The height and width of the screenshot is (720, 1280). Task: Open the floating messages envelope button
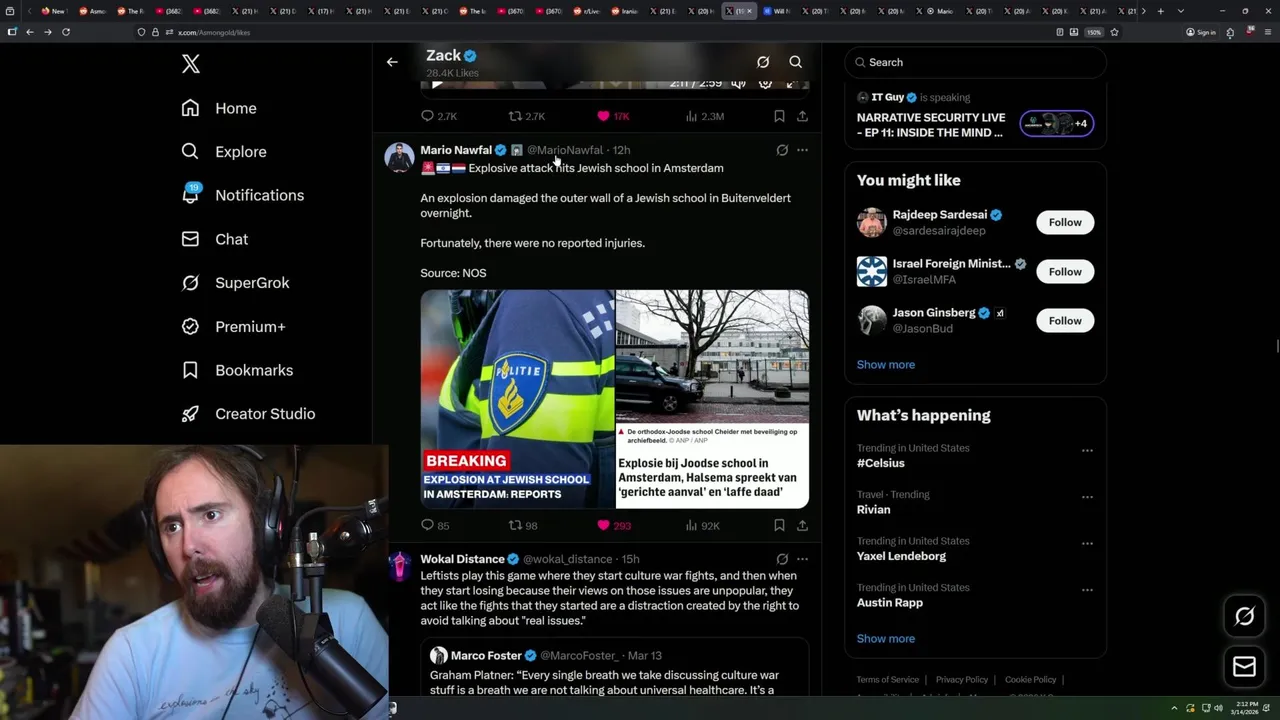[1244, 667]
